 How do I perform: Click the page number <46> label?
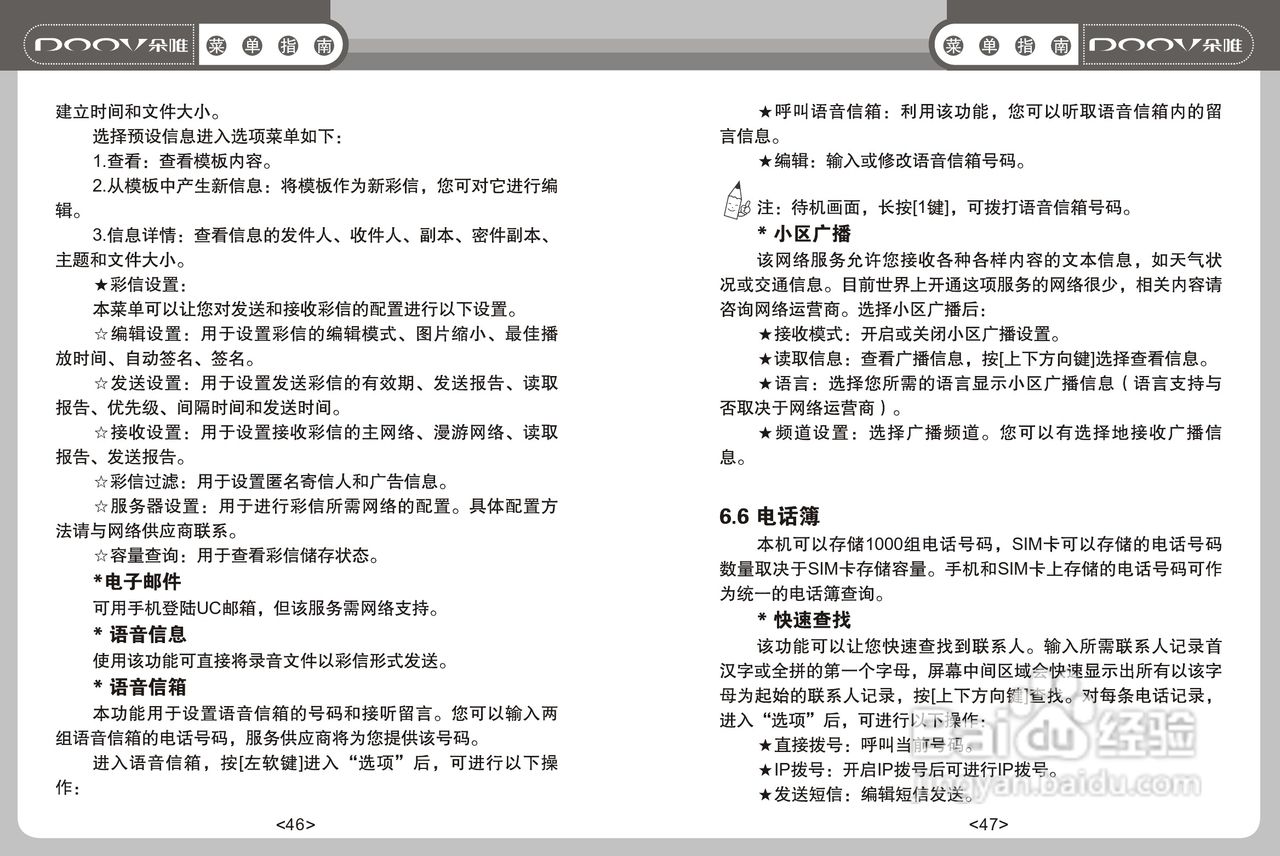[294, 824]
